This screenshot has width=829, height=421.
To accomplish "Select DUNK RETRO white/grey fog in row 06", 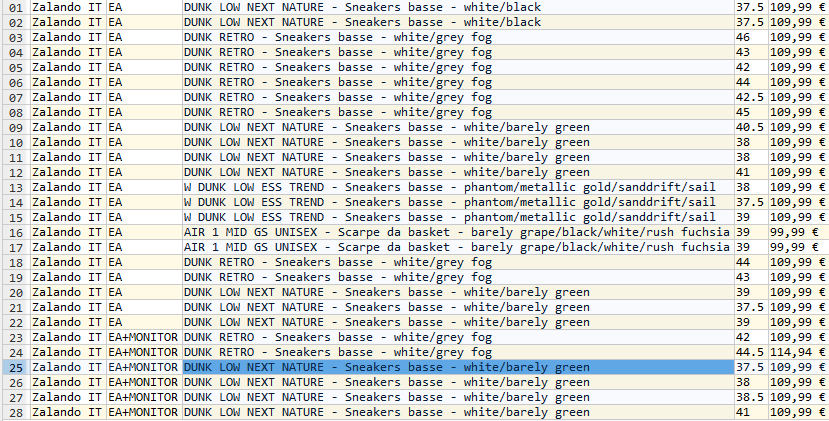I will 458,83.
